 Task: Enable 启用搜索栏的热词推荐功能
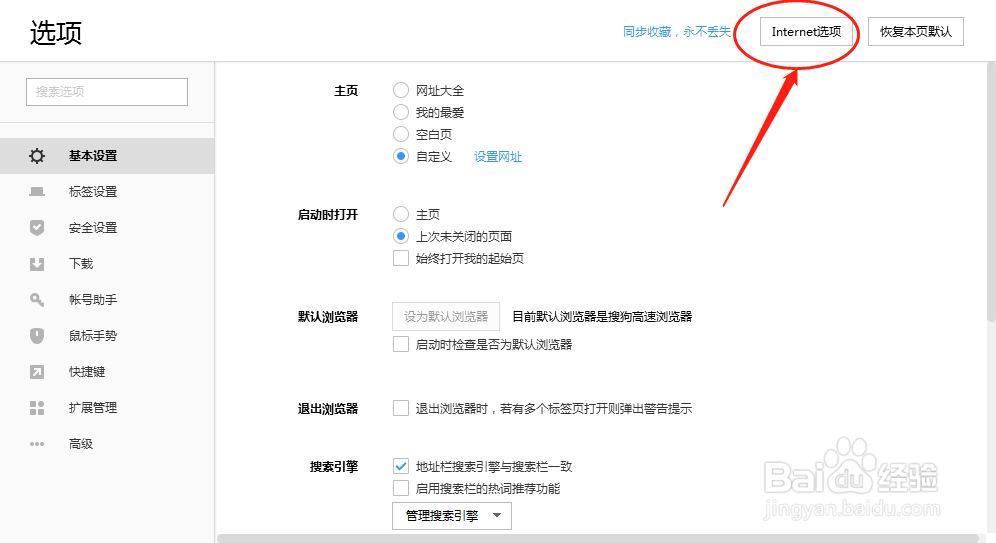tap(401, 488)
